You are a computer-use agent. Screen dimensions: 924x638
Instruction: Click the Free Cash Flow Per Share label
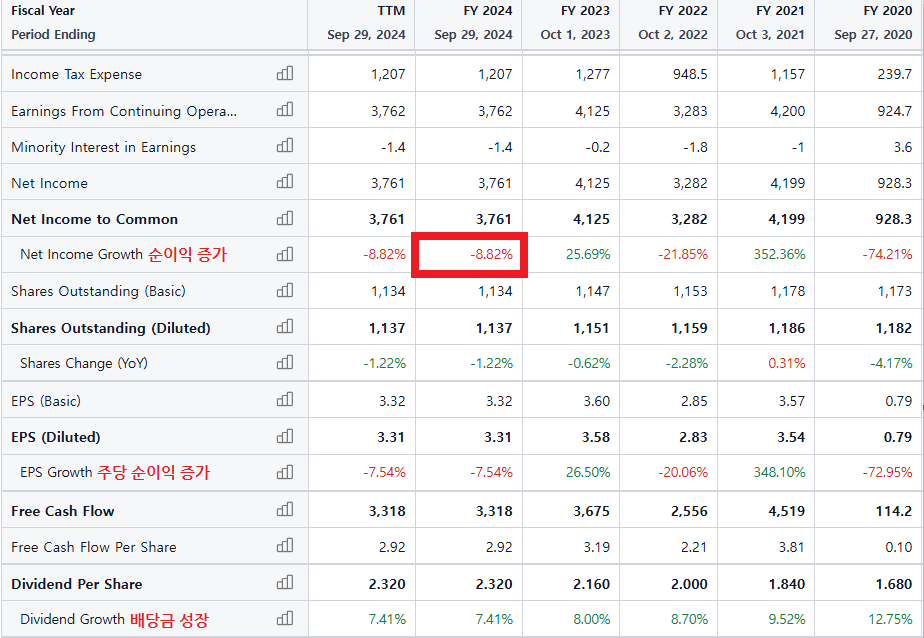[x=94, y=547]
